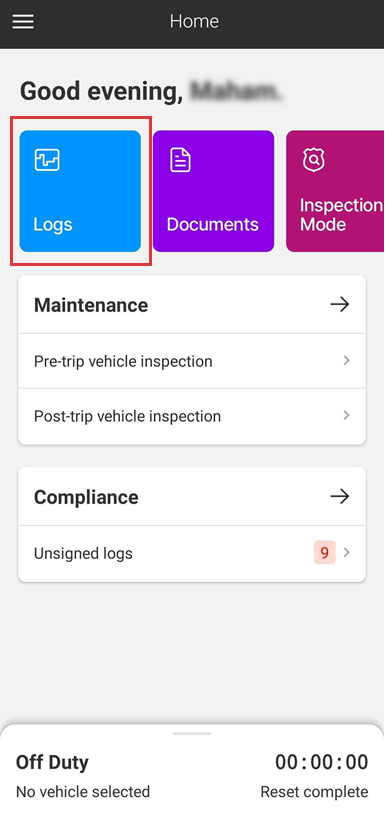Open the Logs tile
The width and height of the screenshot is (385, 816).
80,191
